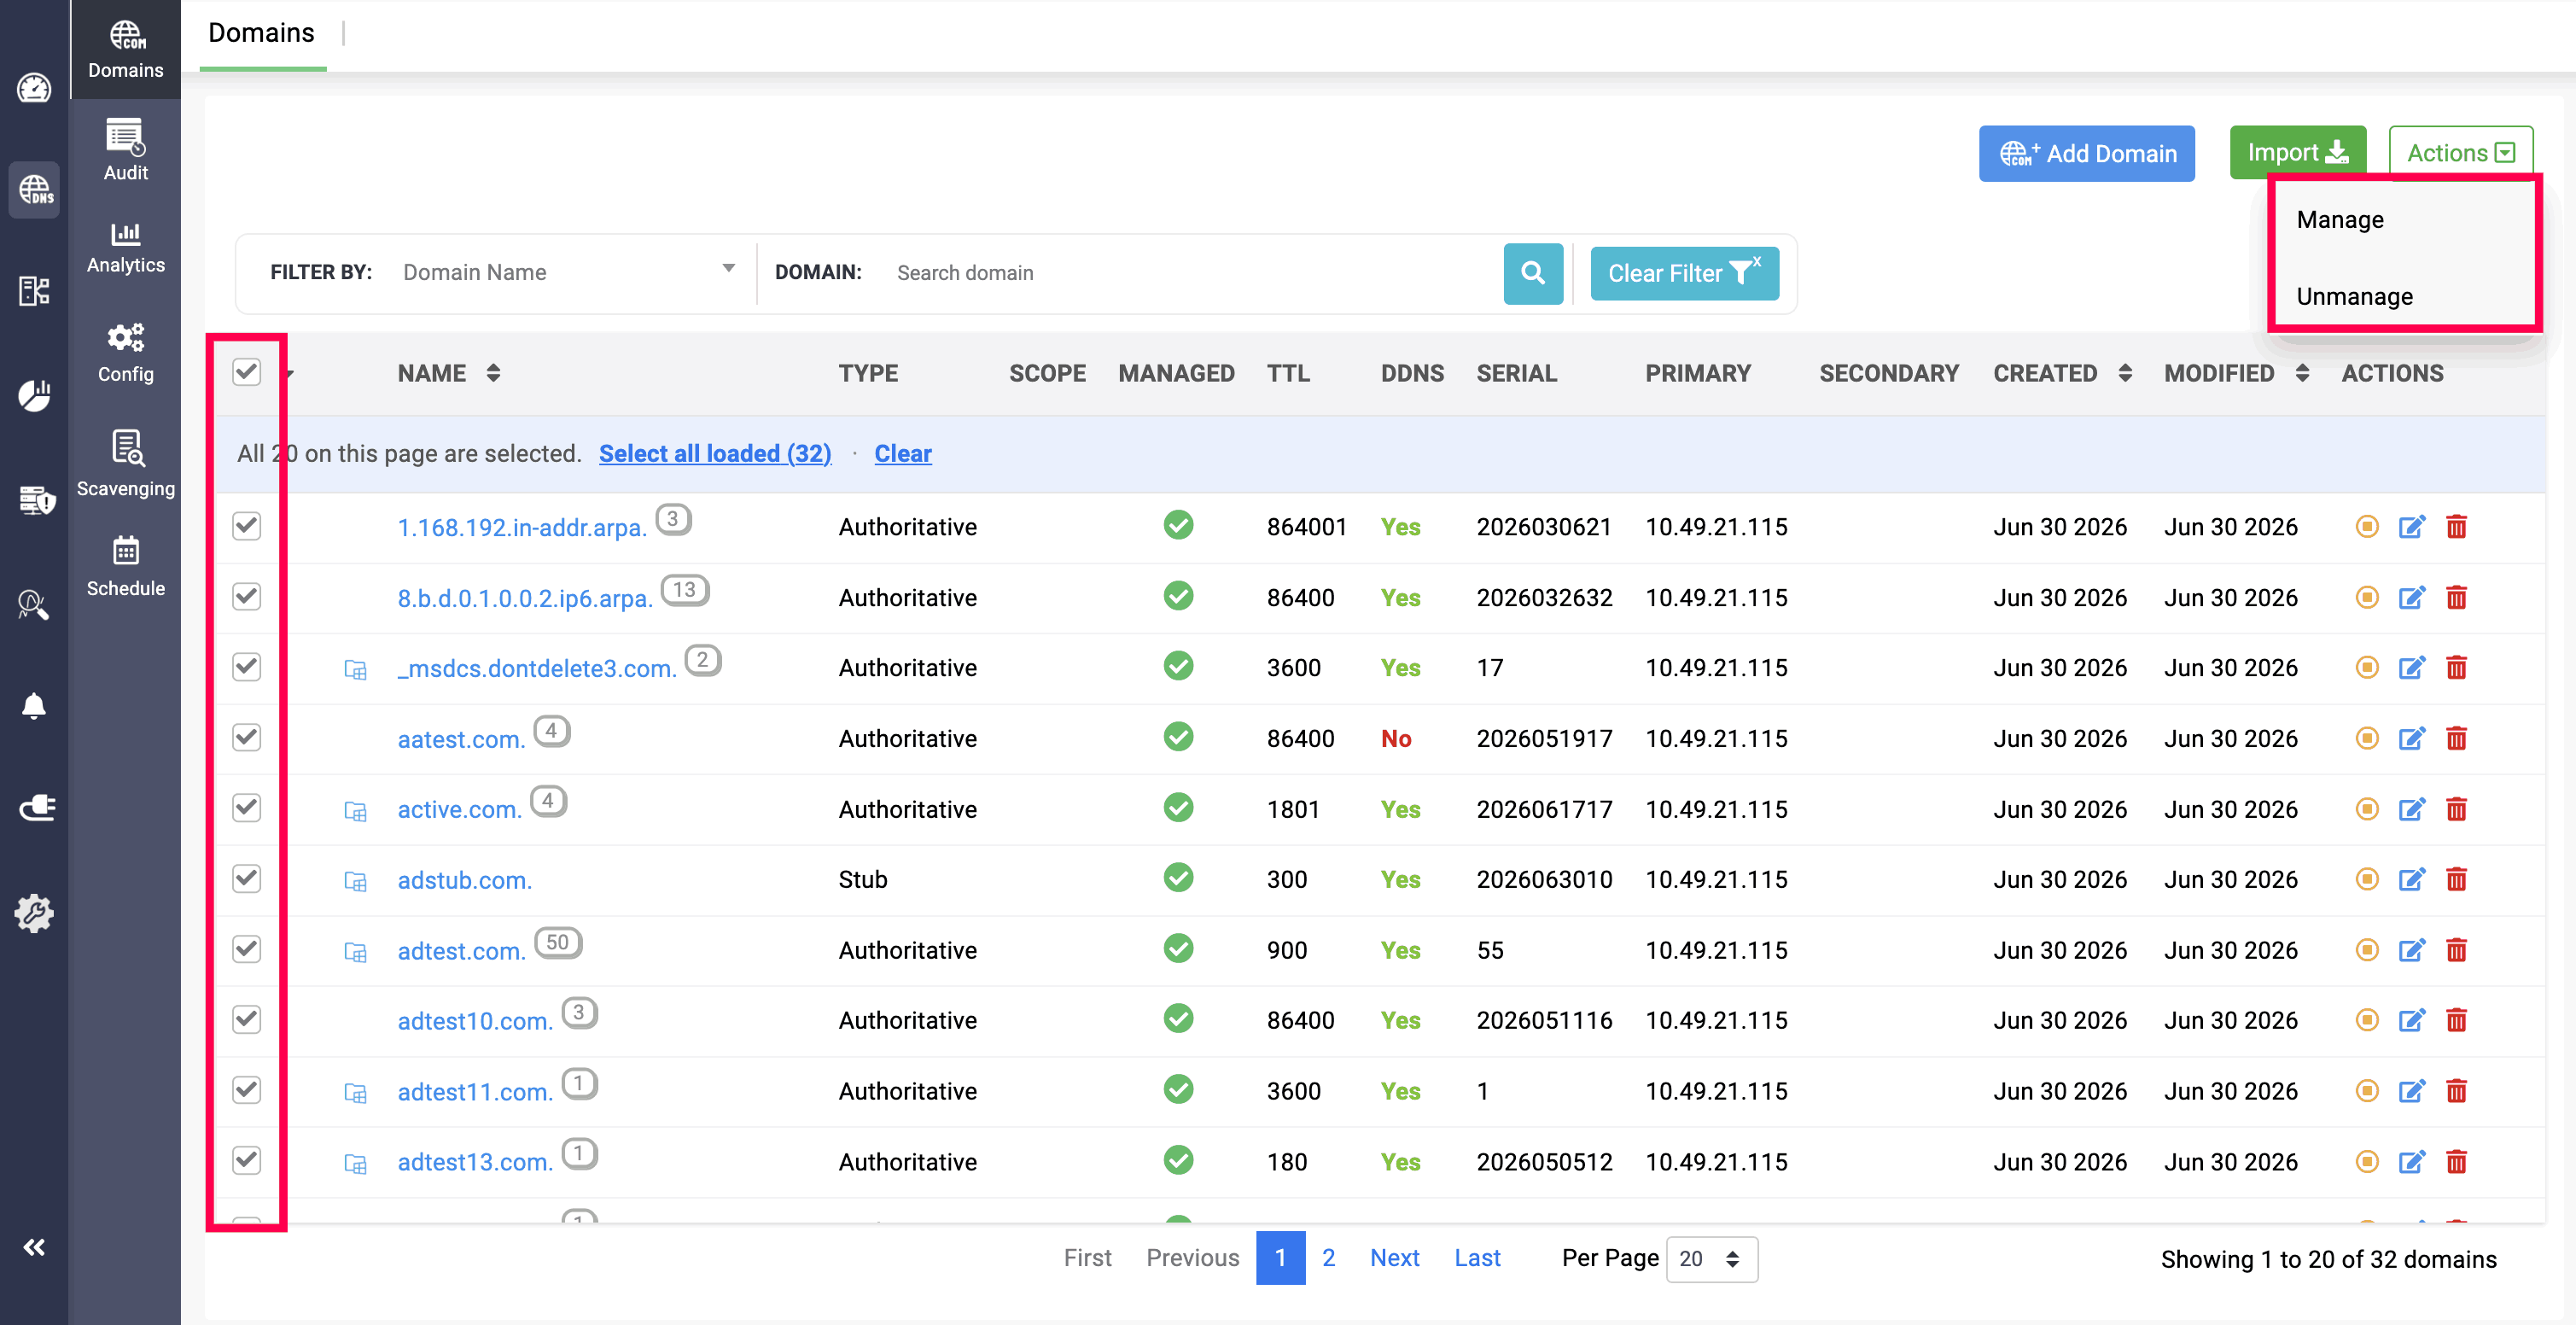The image size is (2576, 1325).
Task: Click the Clear Filter button
Action: pyautogui.click(x=1684, y=273)
